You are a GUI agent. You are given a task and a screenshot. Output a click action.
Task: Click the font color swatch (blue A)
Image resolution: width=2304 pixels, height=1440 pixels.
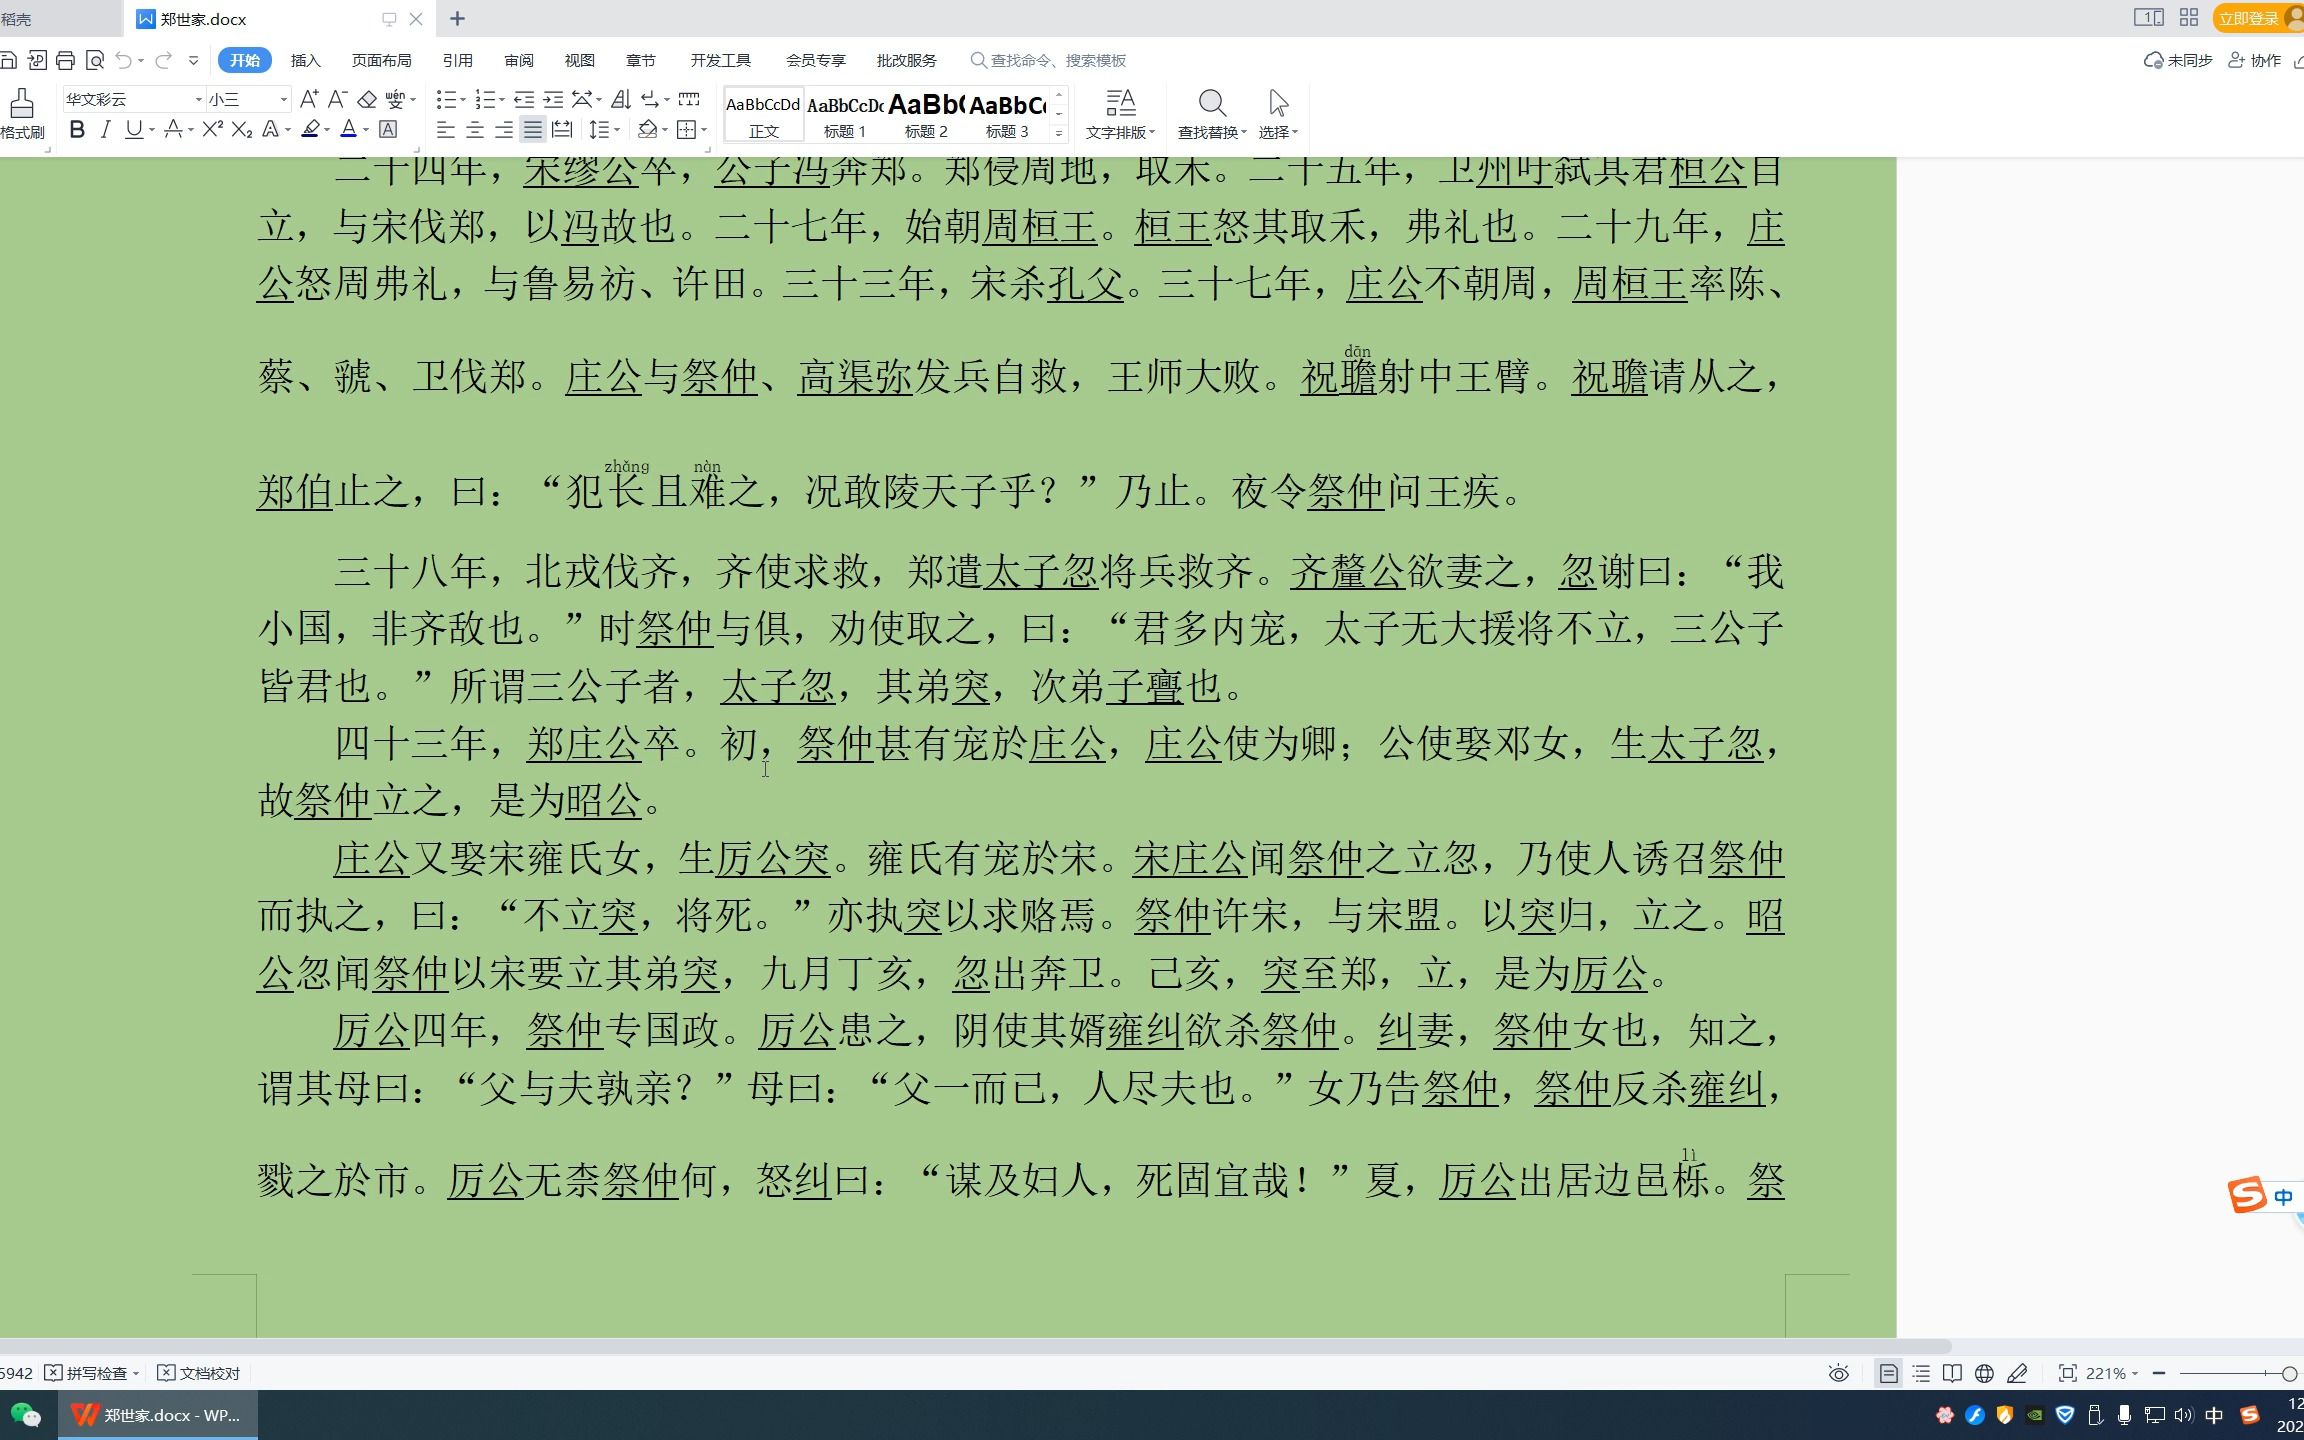pos(348,130)
